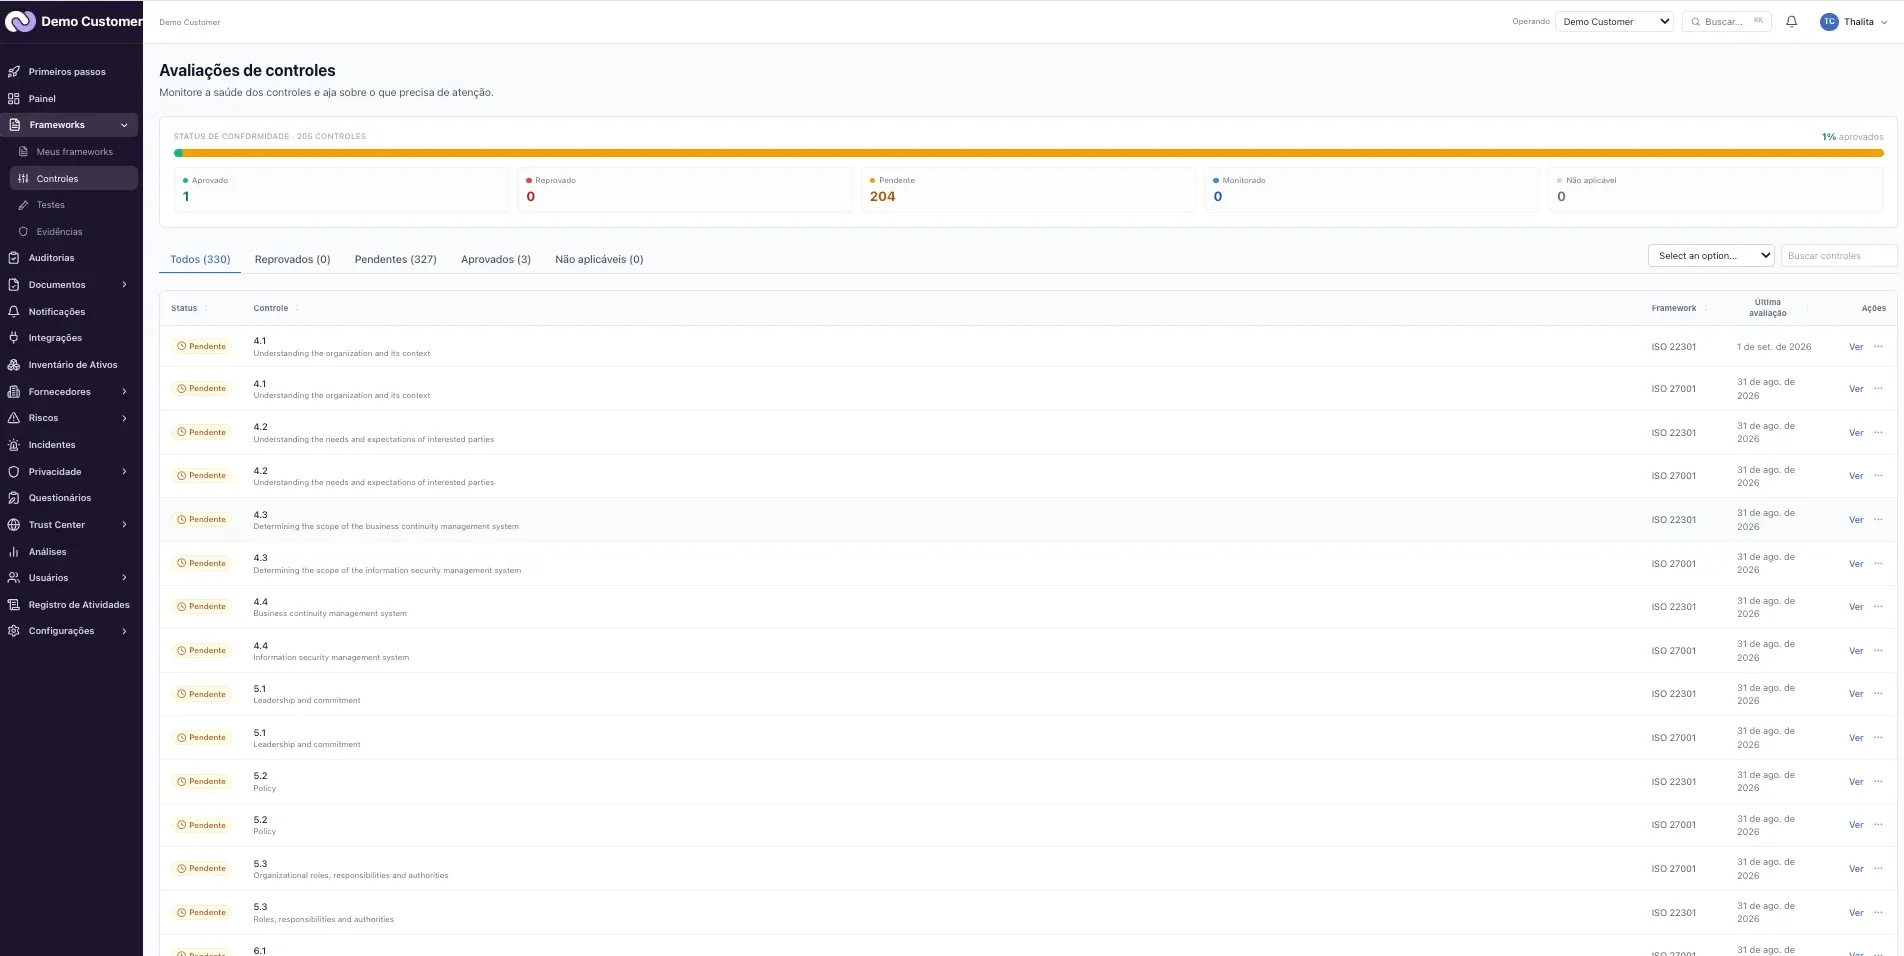1904x956 pixels.
Task: Click the Incidentes icon
Action: 14,445
